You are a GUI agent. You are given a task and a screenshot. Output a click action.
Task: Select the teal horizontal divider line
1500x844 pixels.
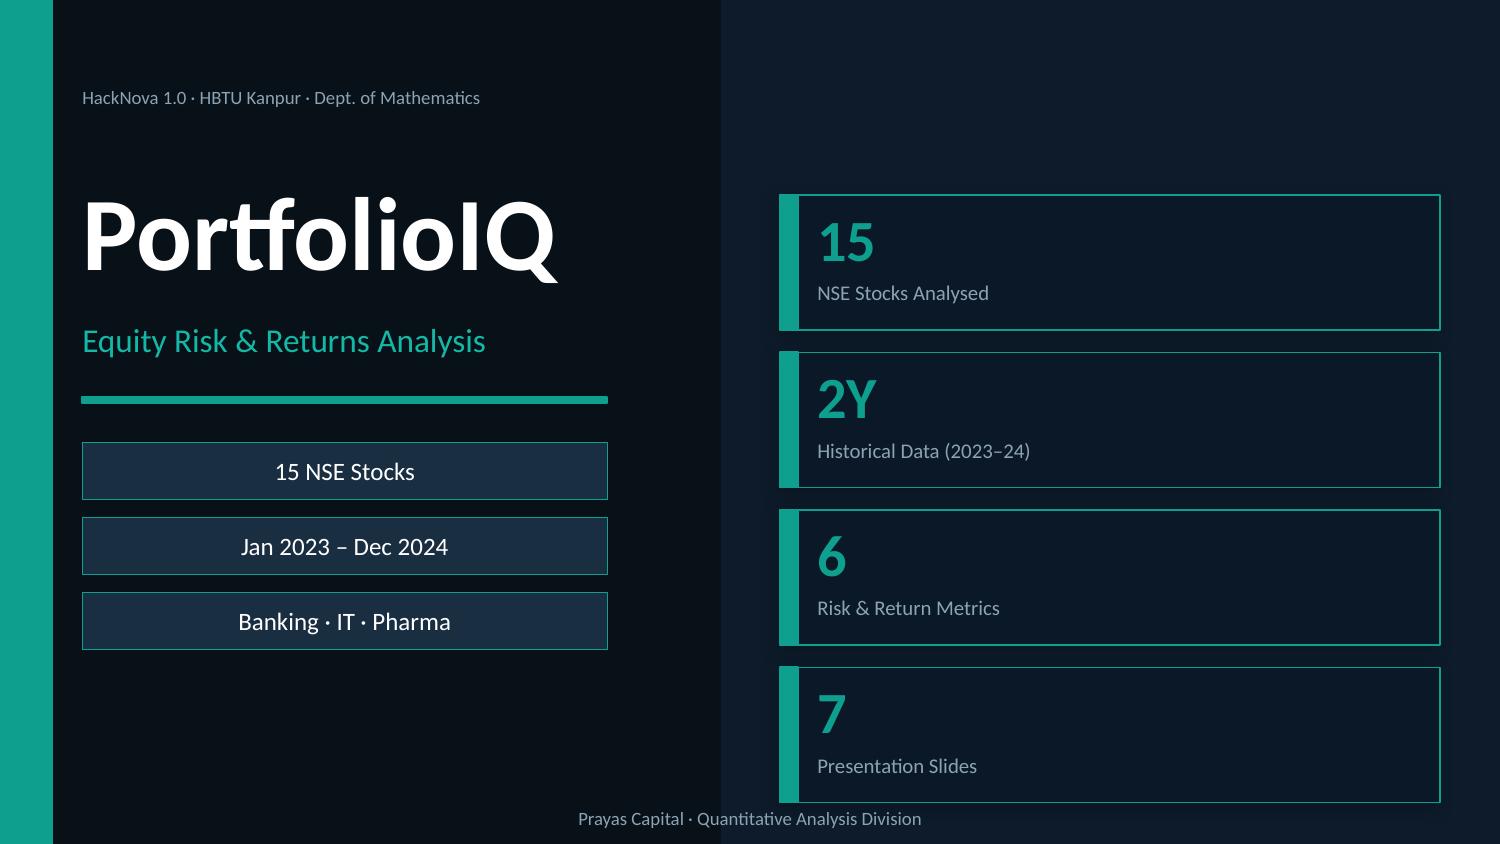(344, 400)
